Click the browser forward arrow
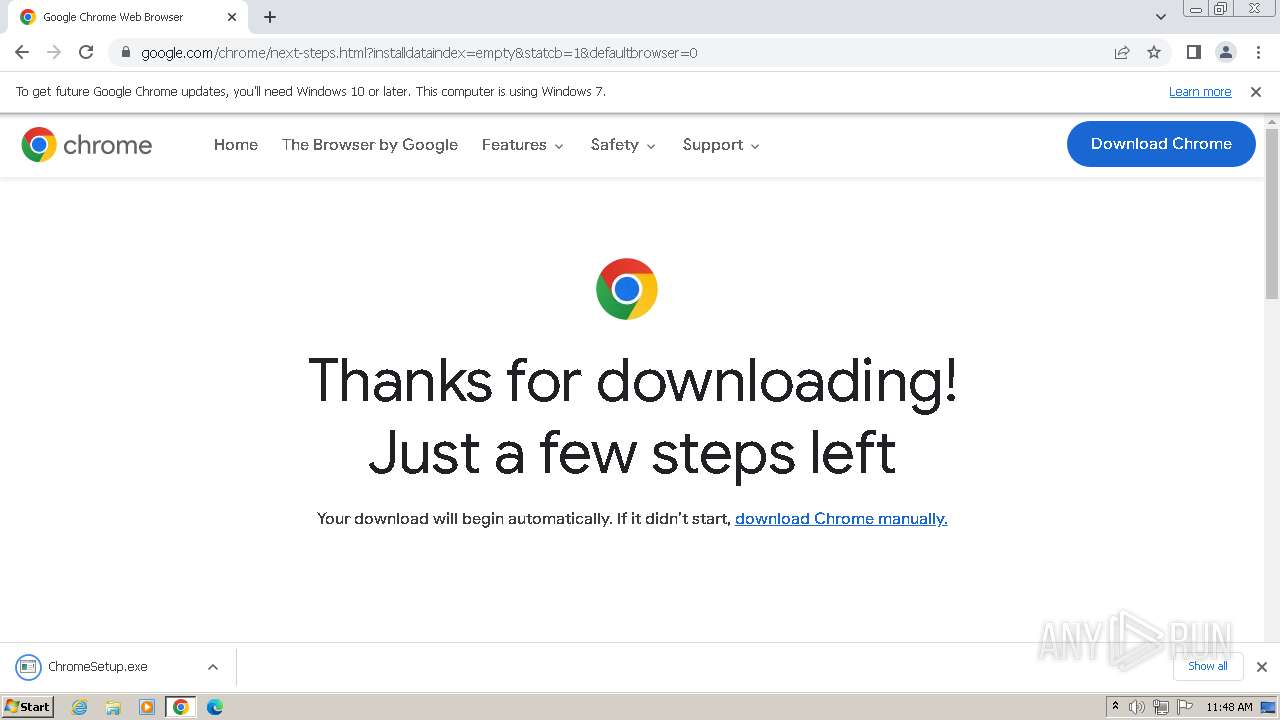This screenshot has width=1280, height=720. tap(54, 52)
